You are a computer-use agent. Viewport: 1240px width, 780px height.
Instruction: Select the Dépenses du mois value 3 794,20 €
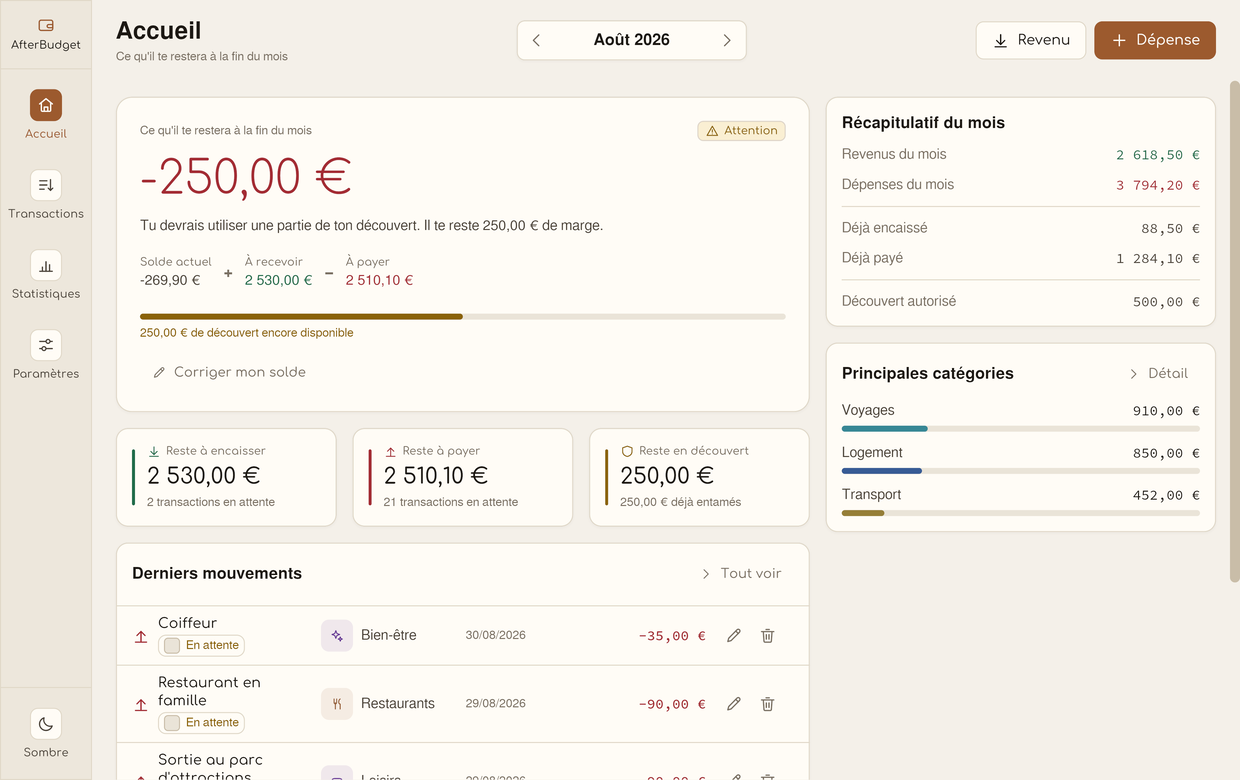(x=1158, y=185)
